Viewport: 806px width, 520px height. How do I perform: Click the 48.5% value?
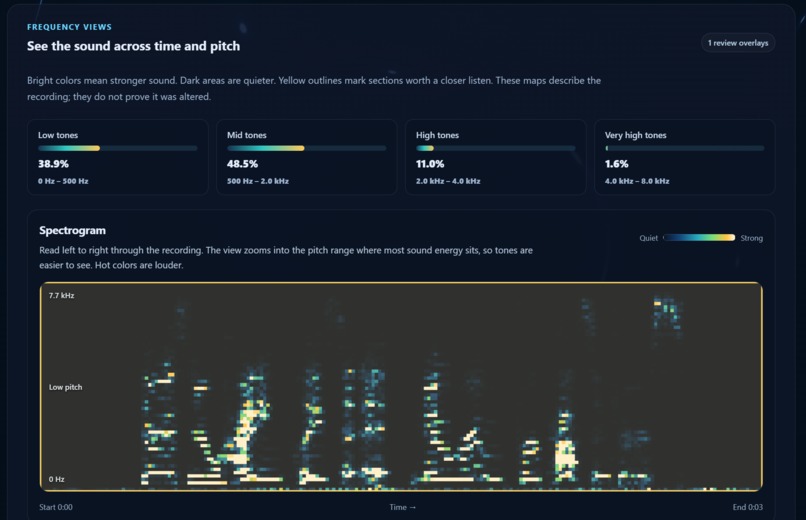(243, 164)
